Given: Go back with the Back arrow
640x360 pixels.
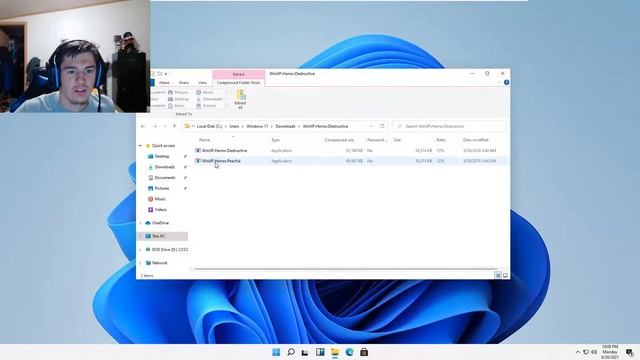Looking at the screenshot, I should (143, 127).
